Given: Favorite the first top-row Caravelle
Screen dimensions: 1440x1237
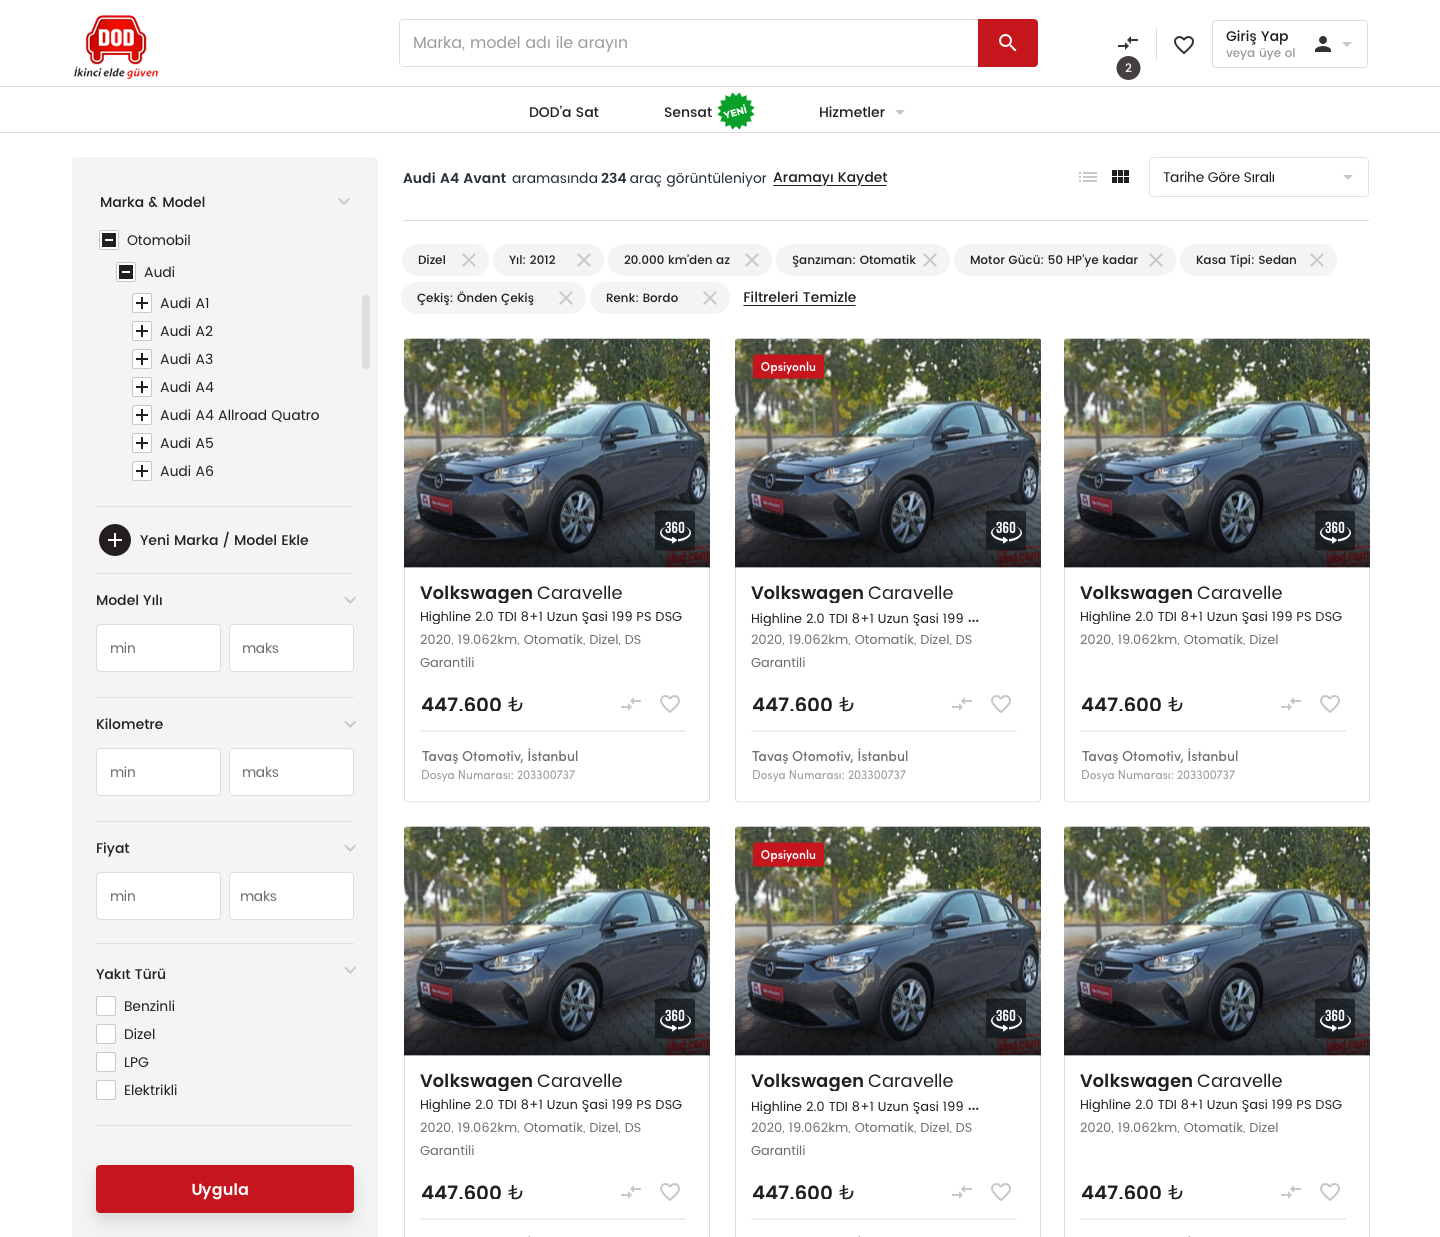Looking at the screenshot, I should tap(670, 704).
